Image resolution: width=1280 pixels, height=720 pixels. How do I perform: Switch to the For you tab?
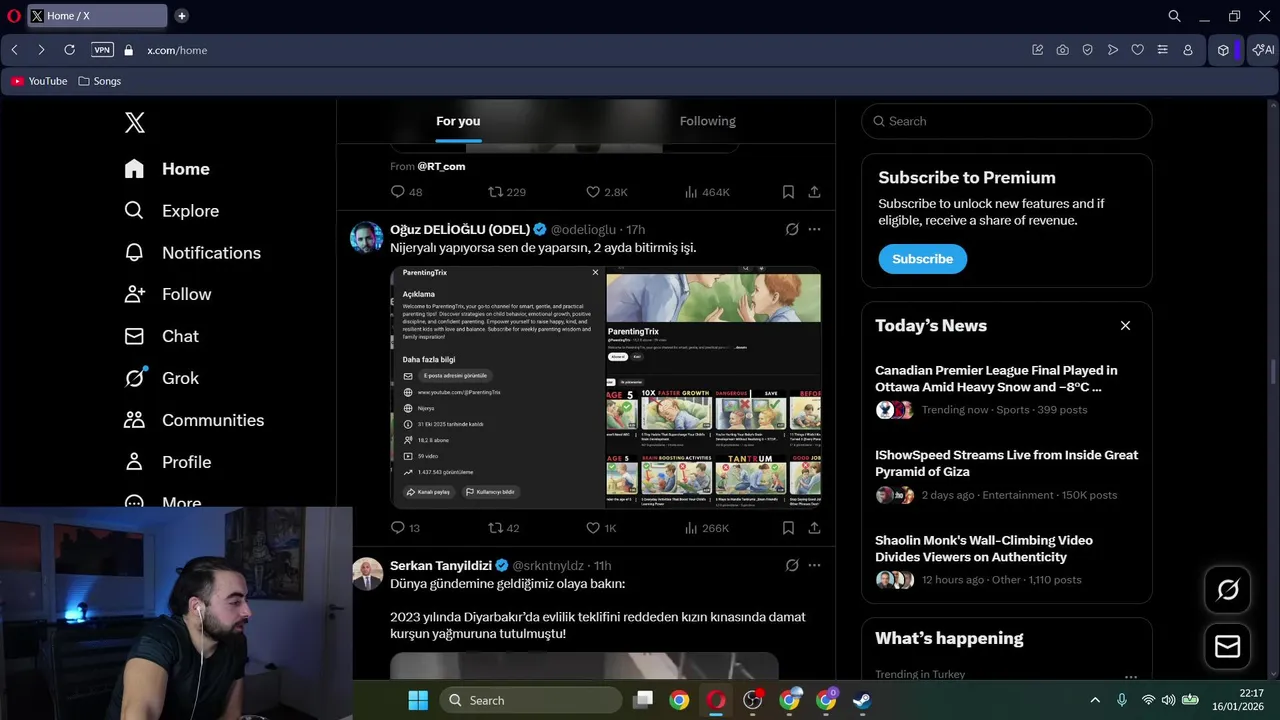[458, 121]
